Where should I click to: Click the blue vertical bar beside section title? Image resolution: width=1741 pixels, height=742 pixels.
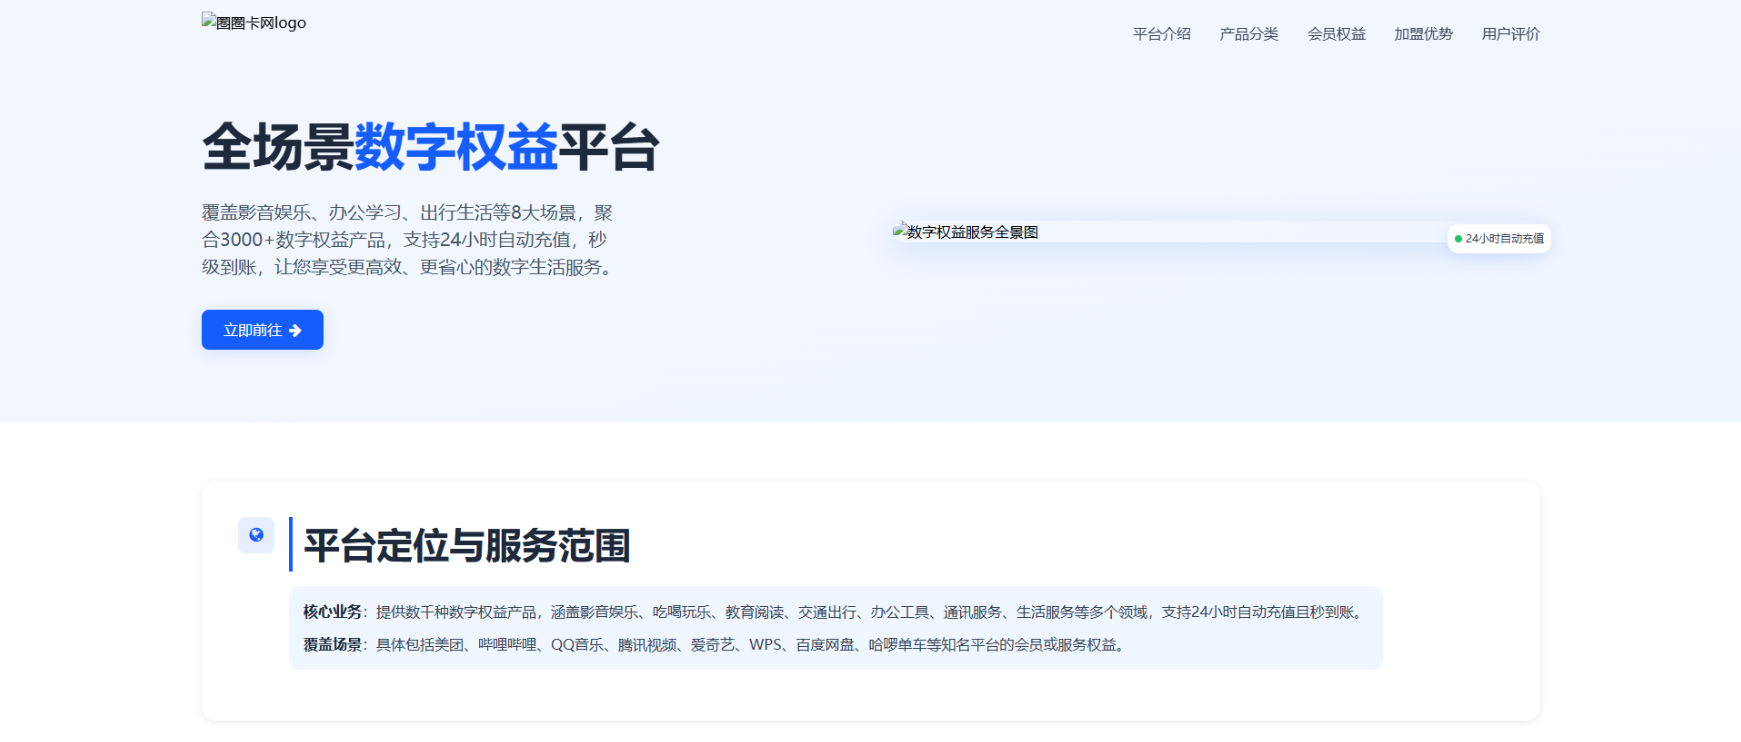coord(291,544)
